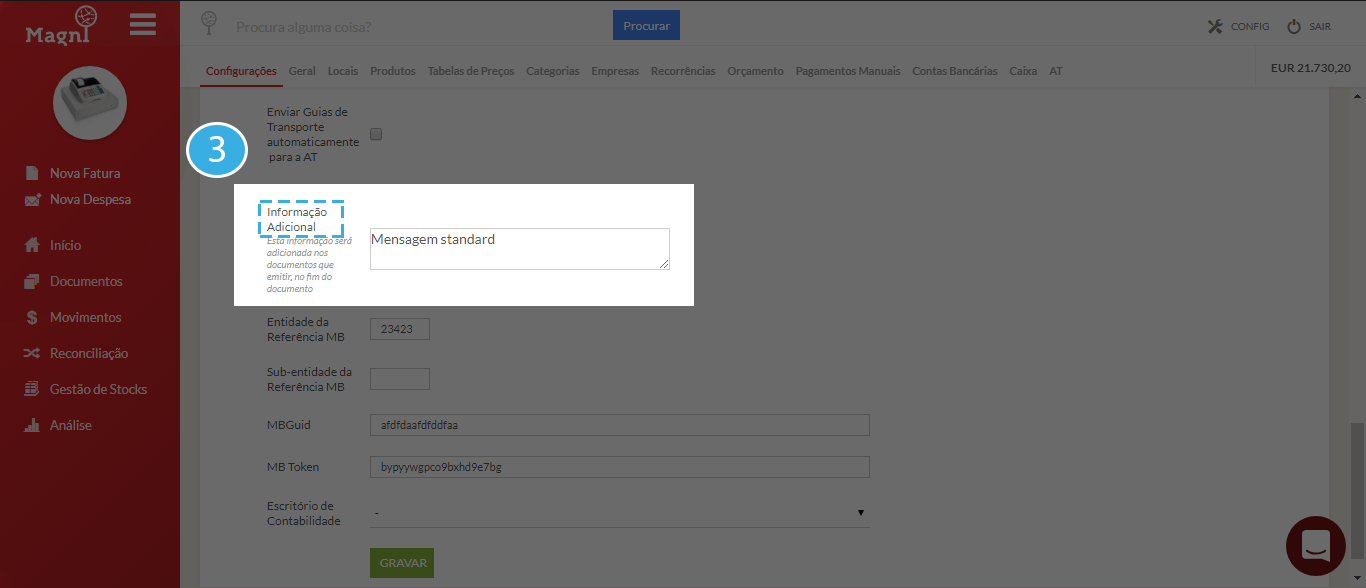Click the Nova Despesa envelope icon
1366x588 pixels.
click(x=32, y=199)
